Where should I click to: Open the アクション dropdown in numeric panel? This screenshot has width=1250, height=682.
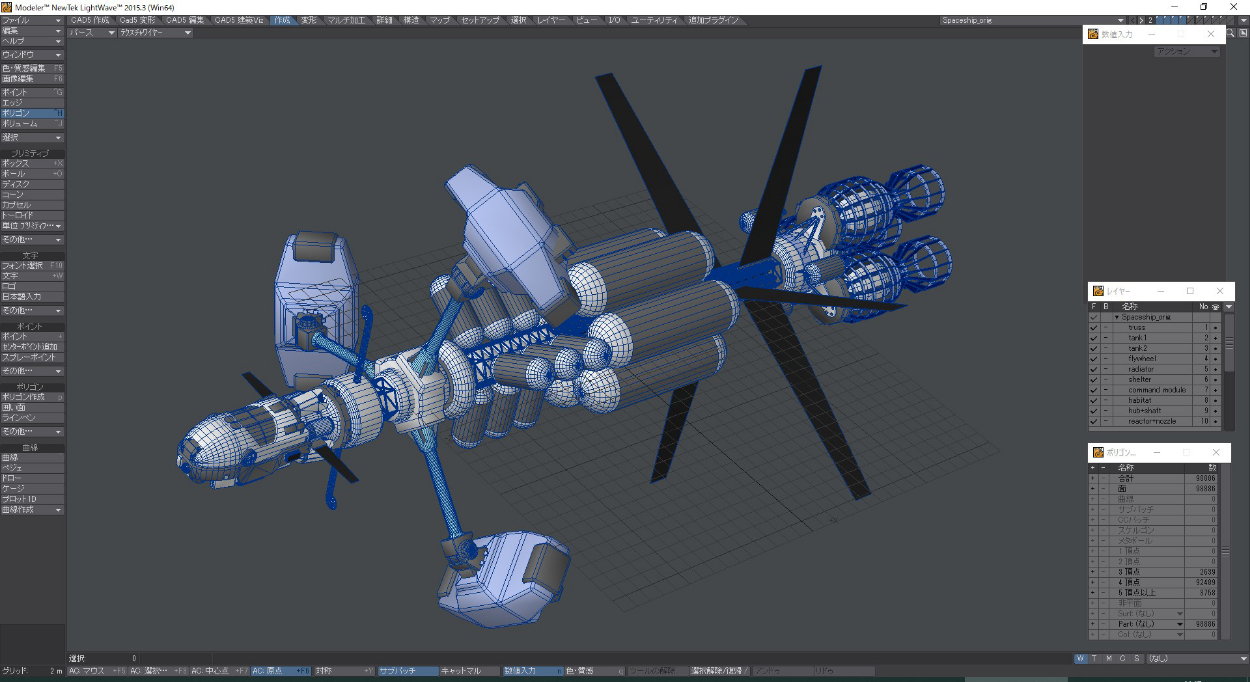pos(1186,52)
